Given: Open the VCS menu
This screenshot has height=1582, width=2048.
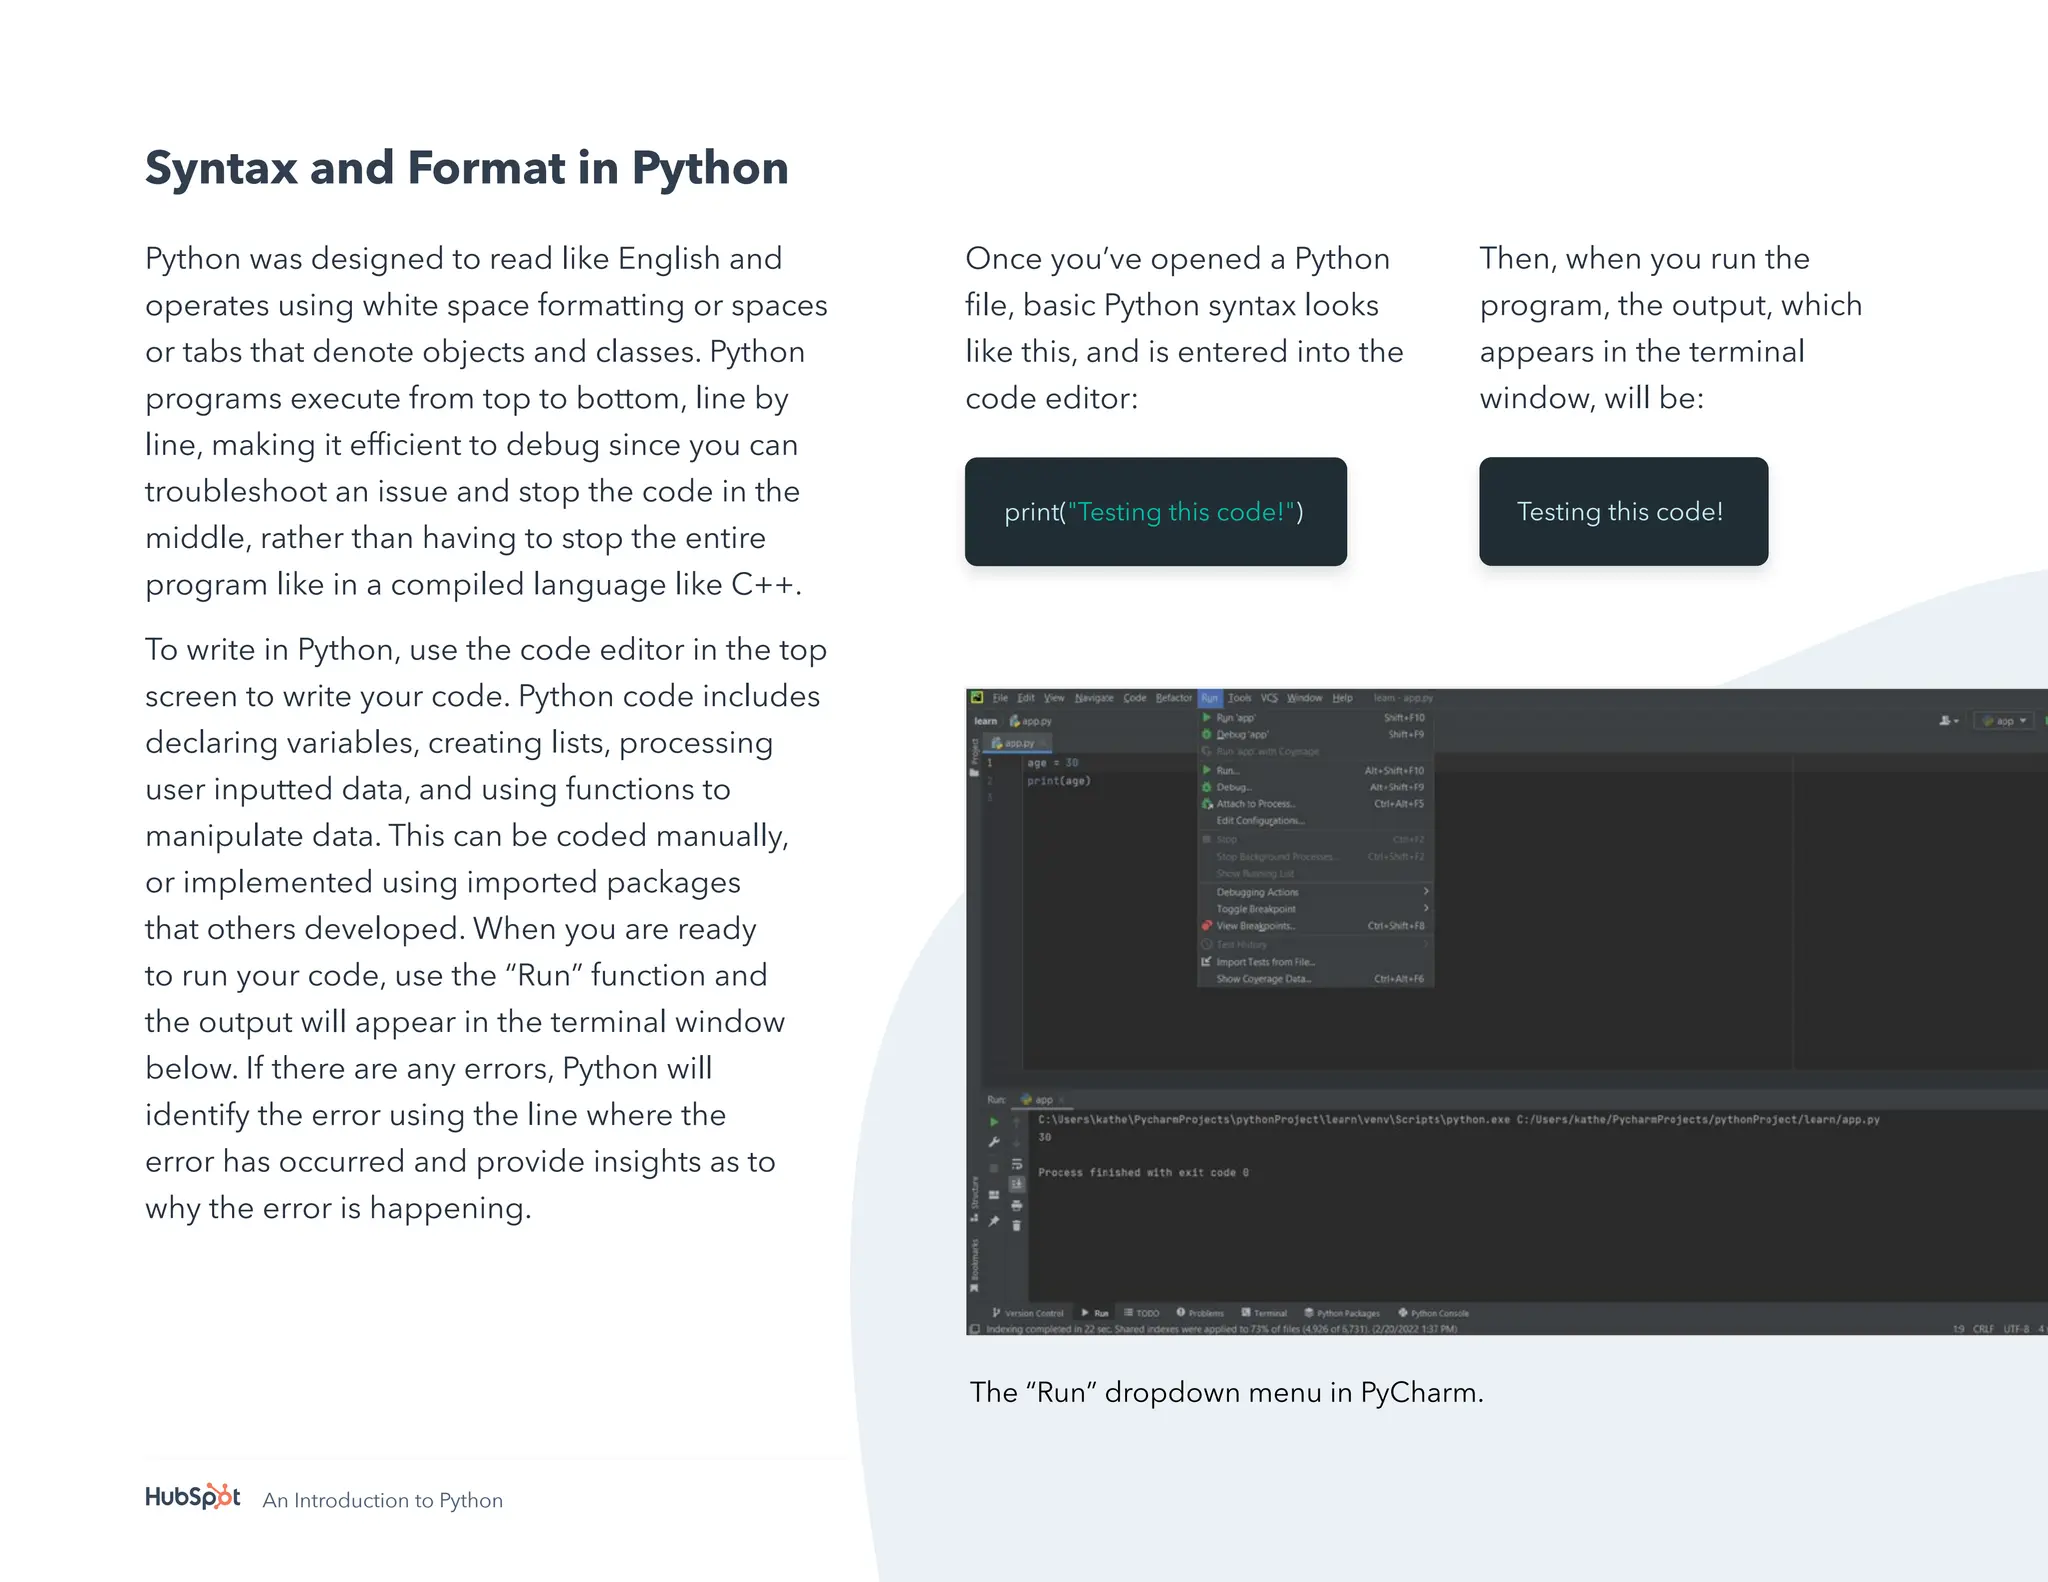Looking at the screenshot, I should click(1269, 698).
